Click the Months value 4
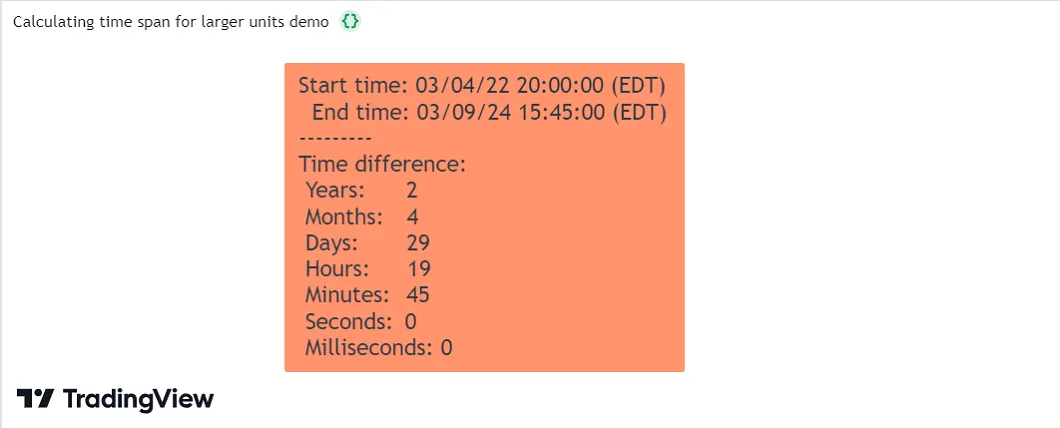Screen dimensions: 1060x428 coord(412,217)
